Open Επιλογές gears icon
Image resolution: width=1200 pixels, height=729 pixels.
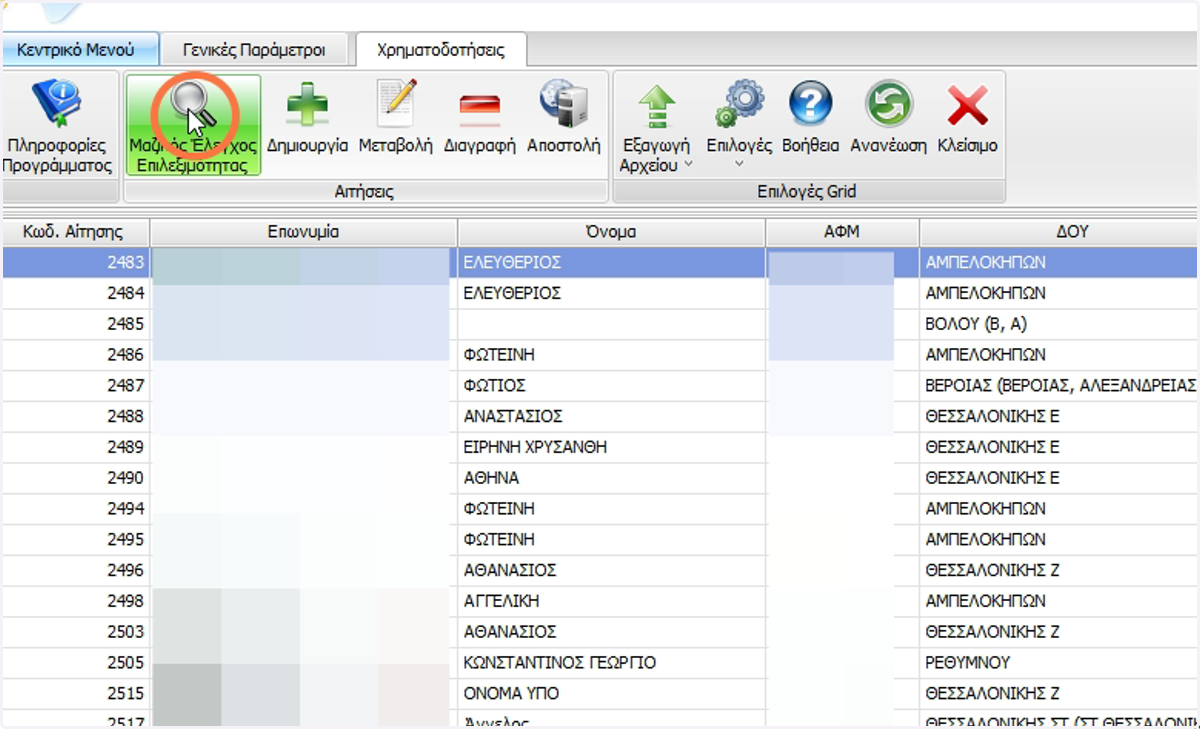click(740, 104)
